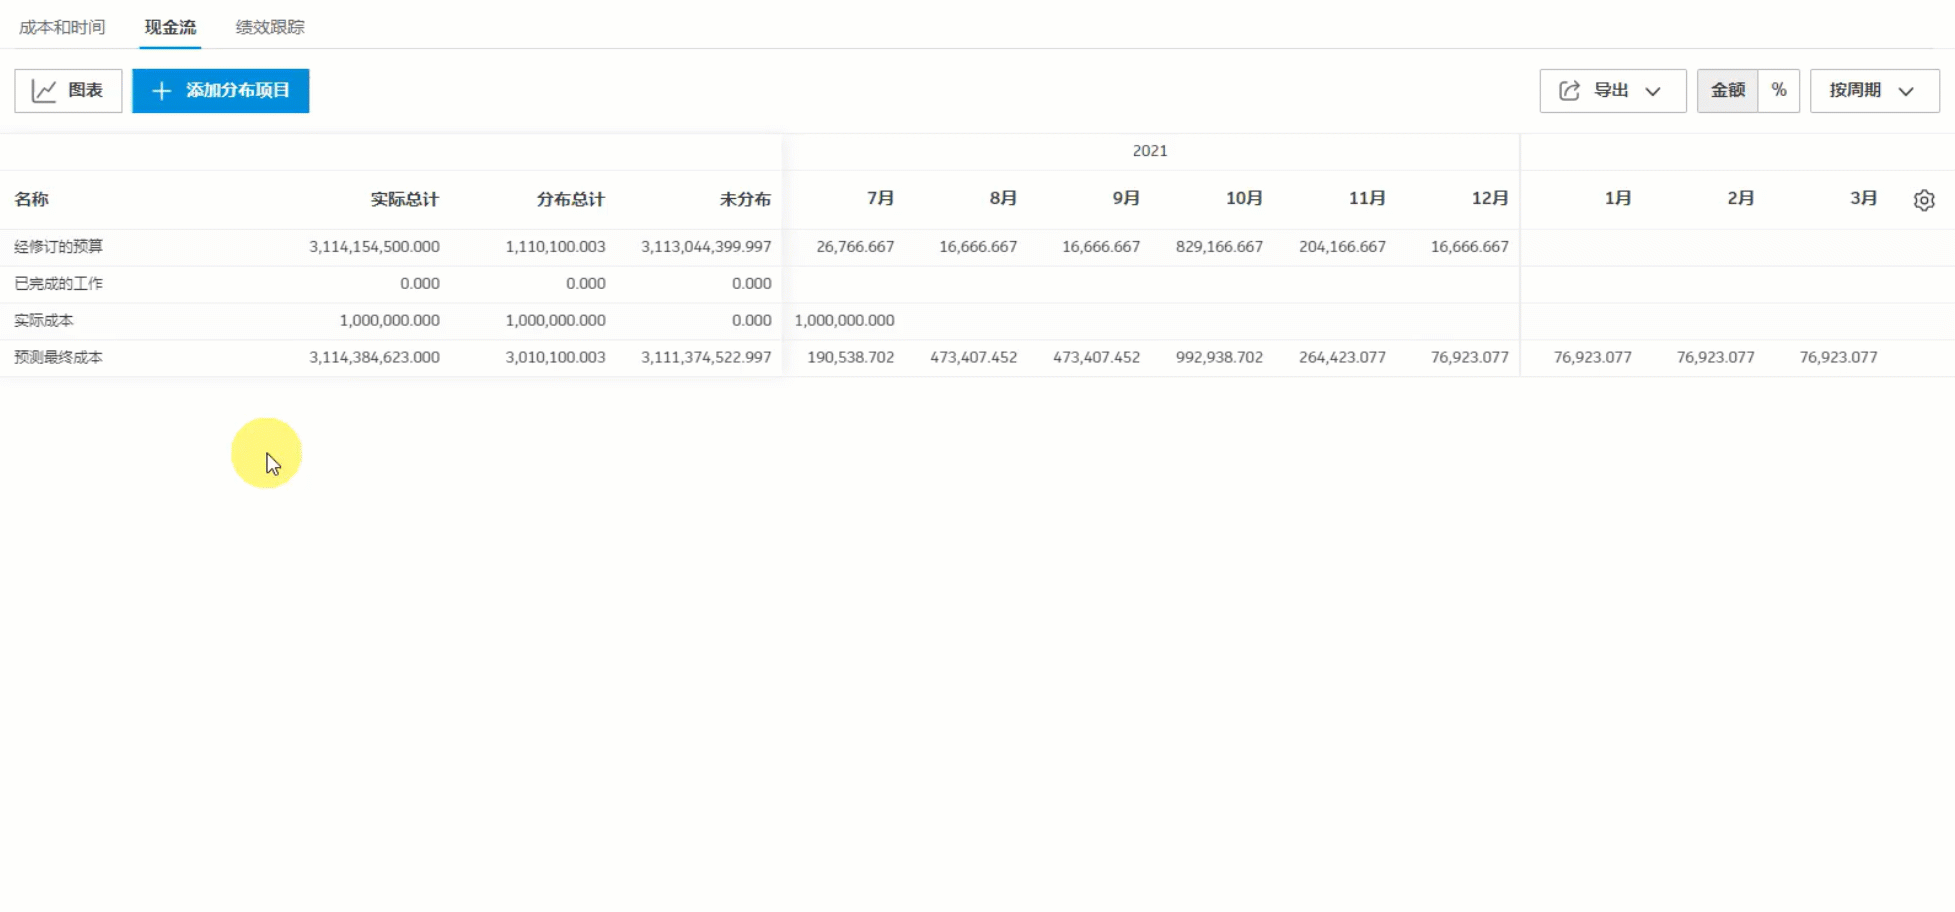The image size is (1955, 912).
Task: Select the 现金流 tab
Action: (169, 27)
